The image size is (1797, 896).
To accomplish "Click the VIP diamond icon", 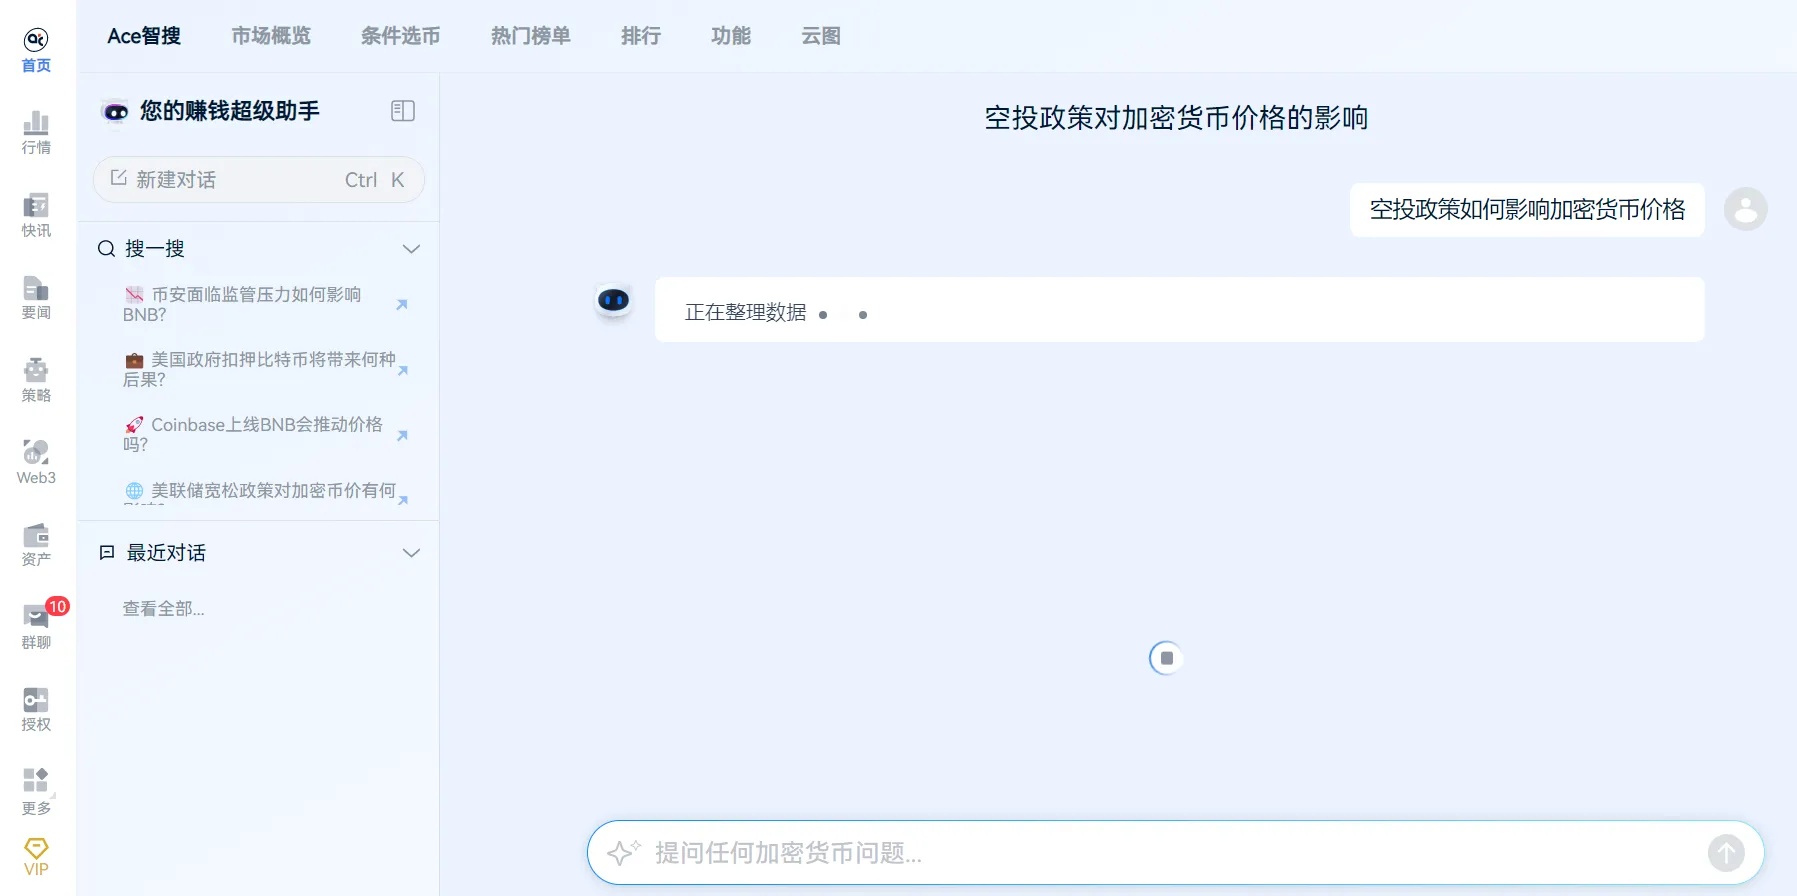I will click(x=36, y=857).
